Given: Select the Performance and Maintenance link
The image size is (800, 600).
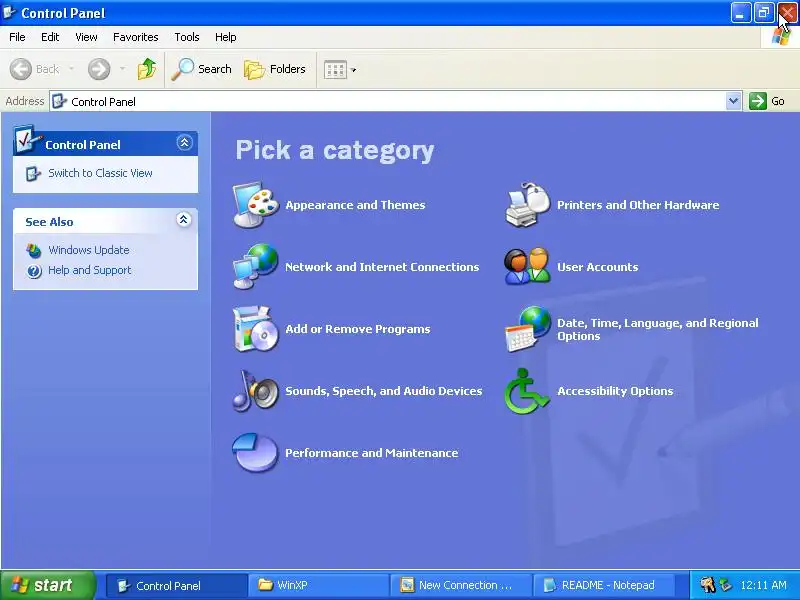Looking at the screenshot, I should pos(371,453).
